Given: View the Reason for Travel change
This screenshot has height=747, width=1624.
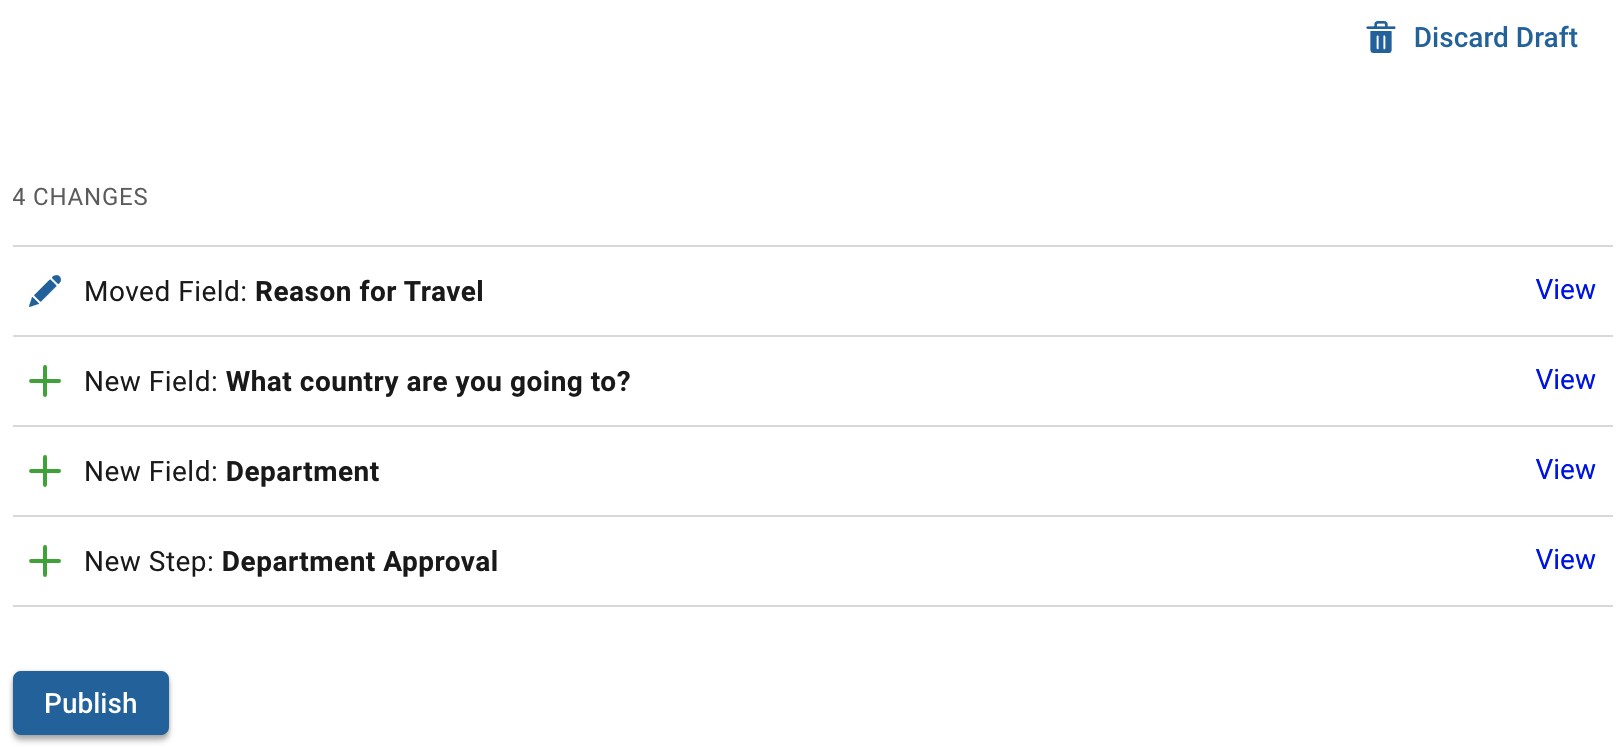Looking at the screenshot, I should (1565, 290).
